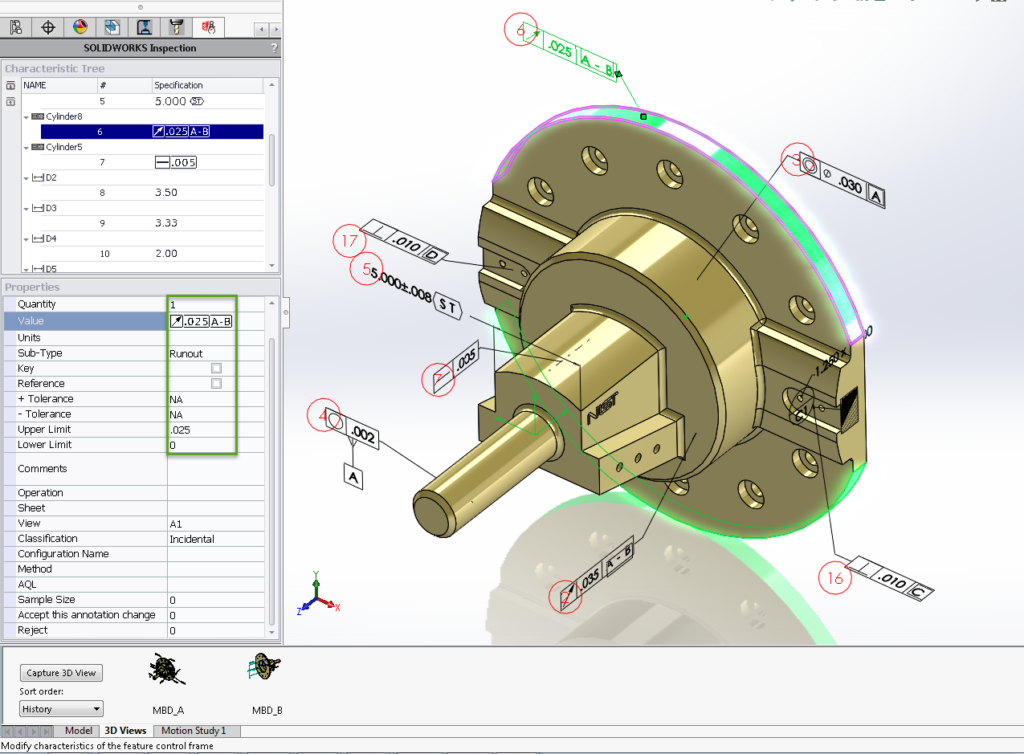Click balloon 17 in the 3D view

point(349,240)
